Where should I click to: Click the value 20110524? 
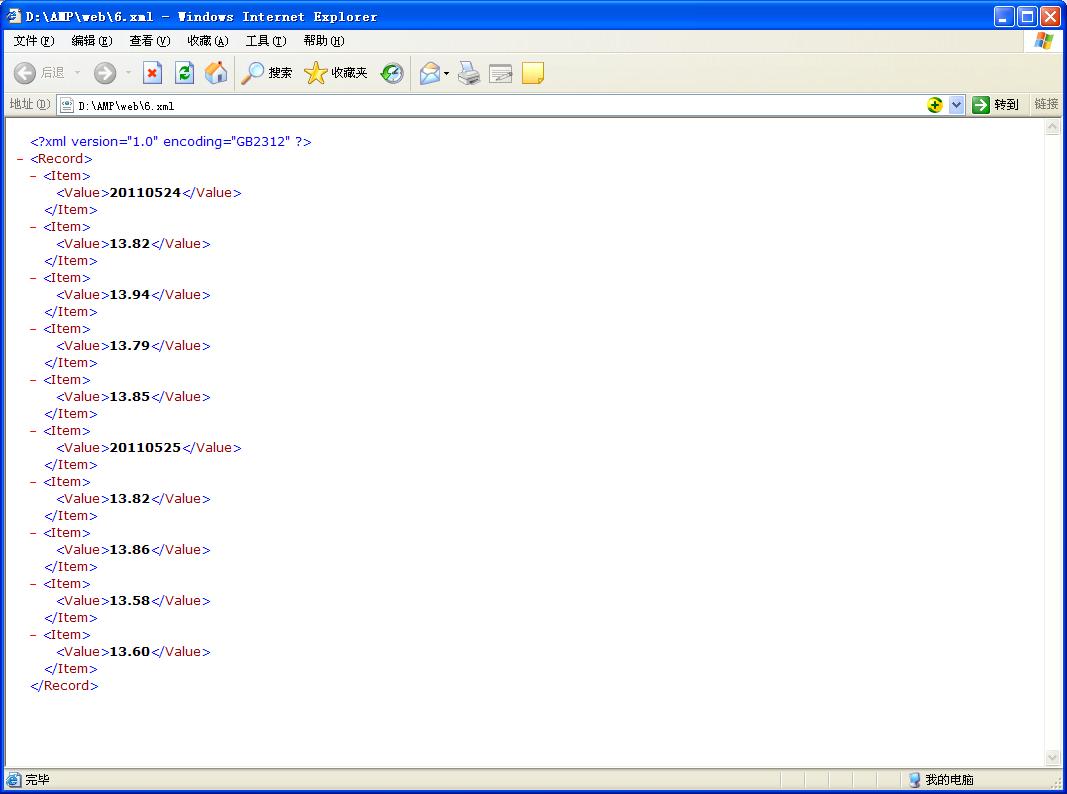[145, 193]
